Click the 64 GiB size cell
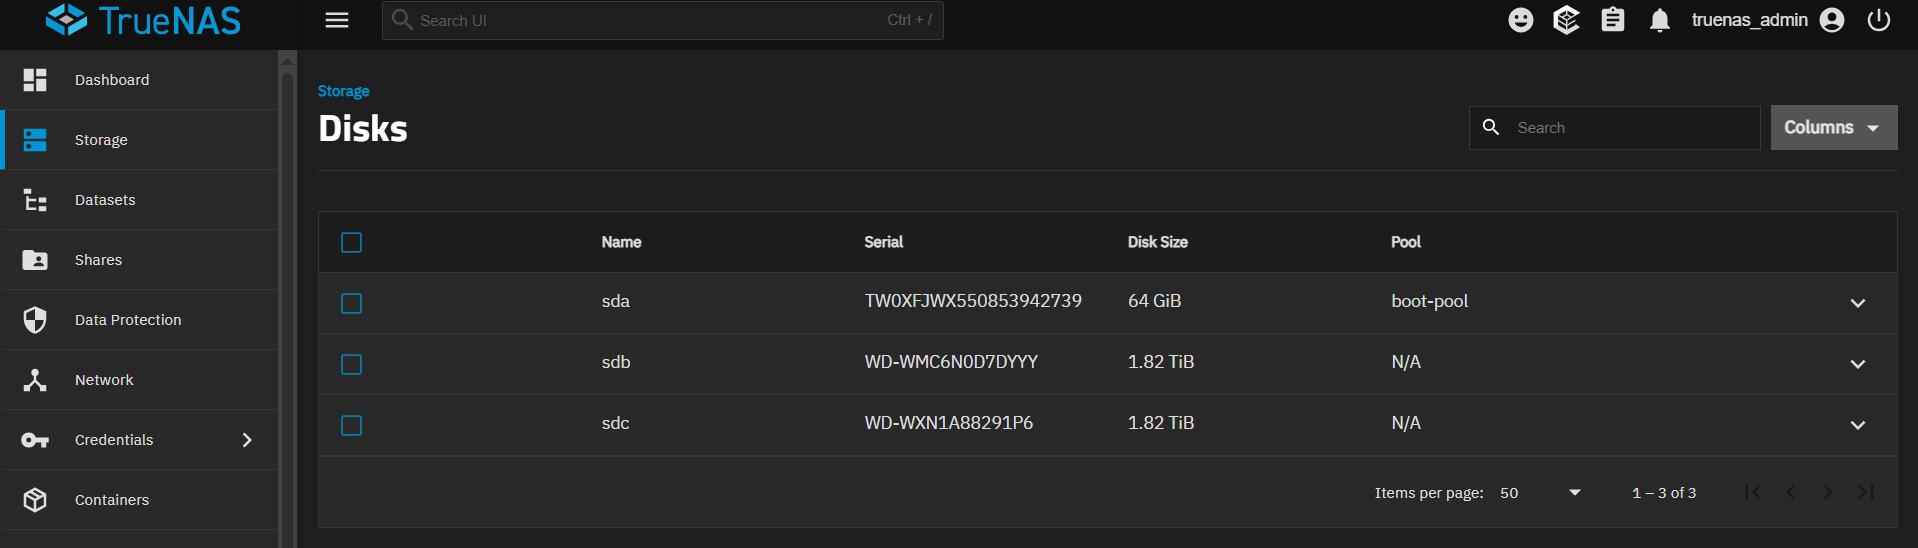Image resolution: width=1918 pixels, height=548 pixels. pos(1154,301)
